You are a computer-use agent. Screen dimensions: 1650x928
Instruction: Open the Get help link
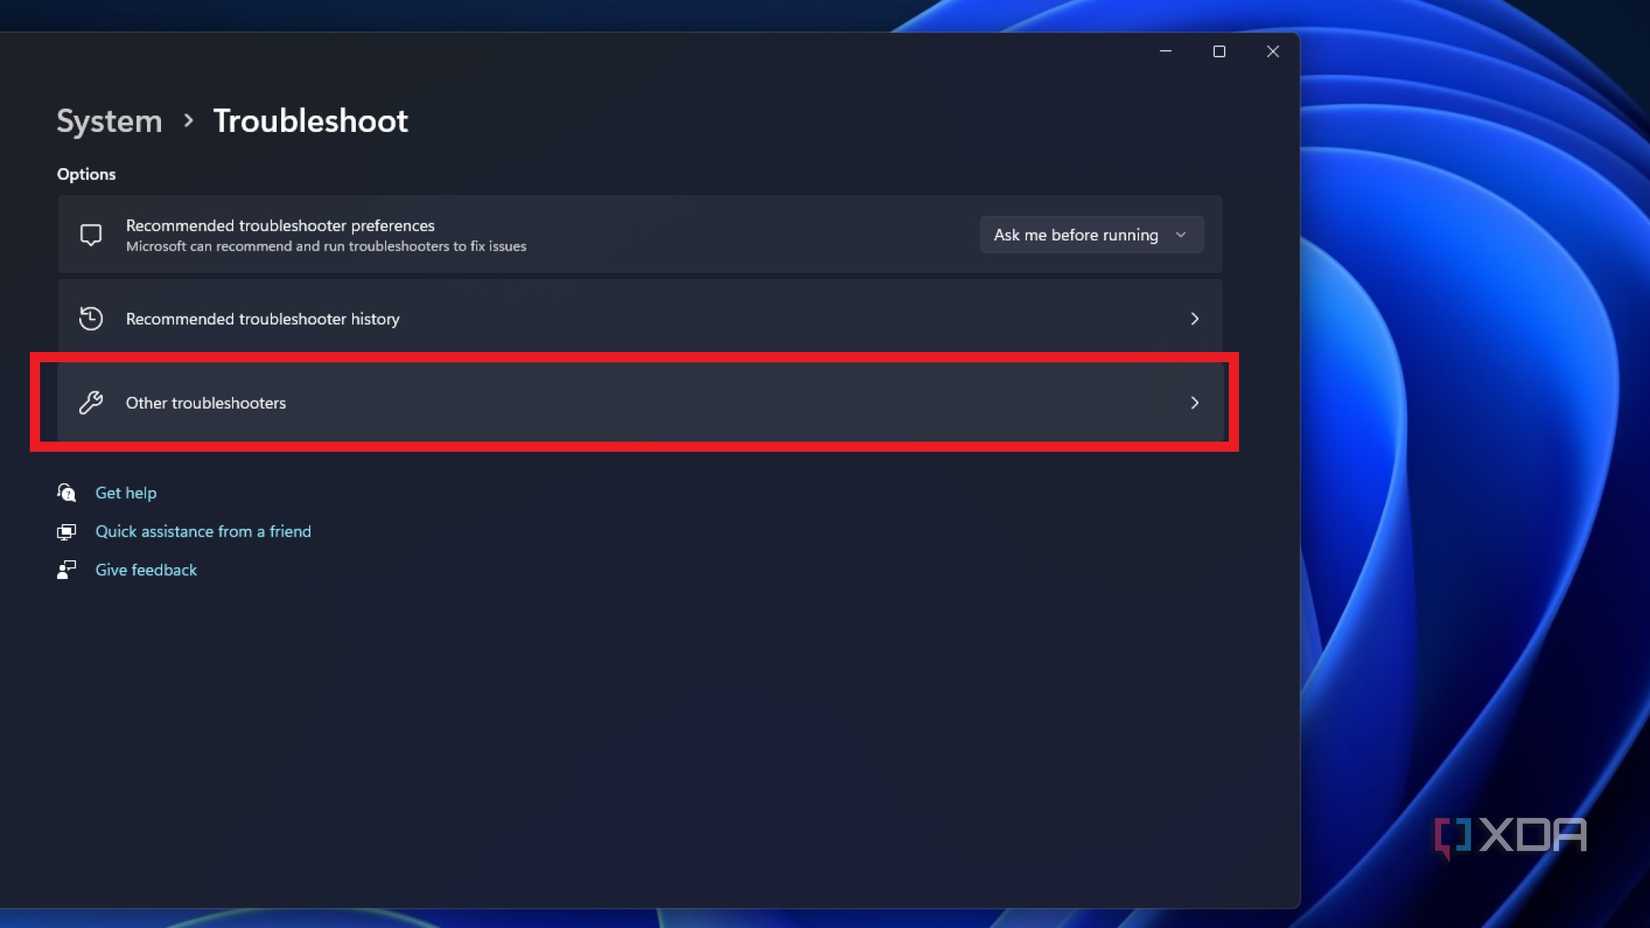tap(126, 492)
